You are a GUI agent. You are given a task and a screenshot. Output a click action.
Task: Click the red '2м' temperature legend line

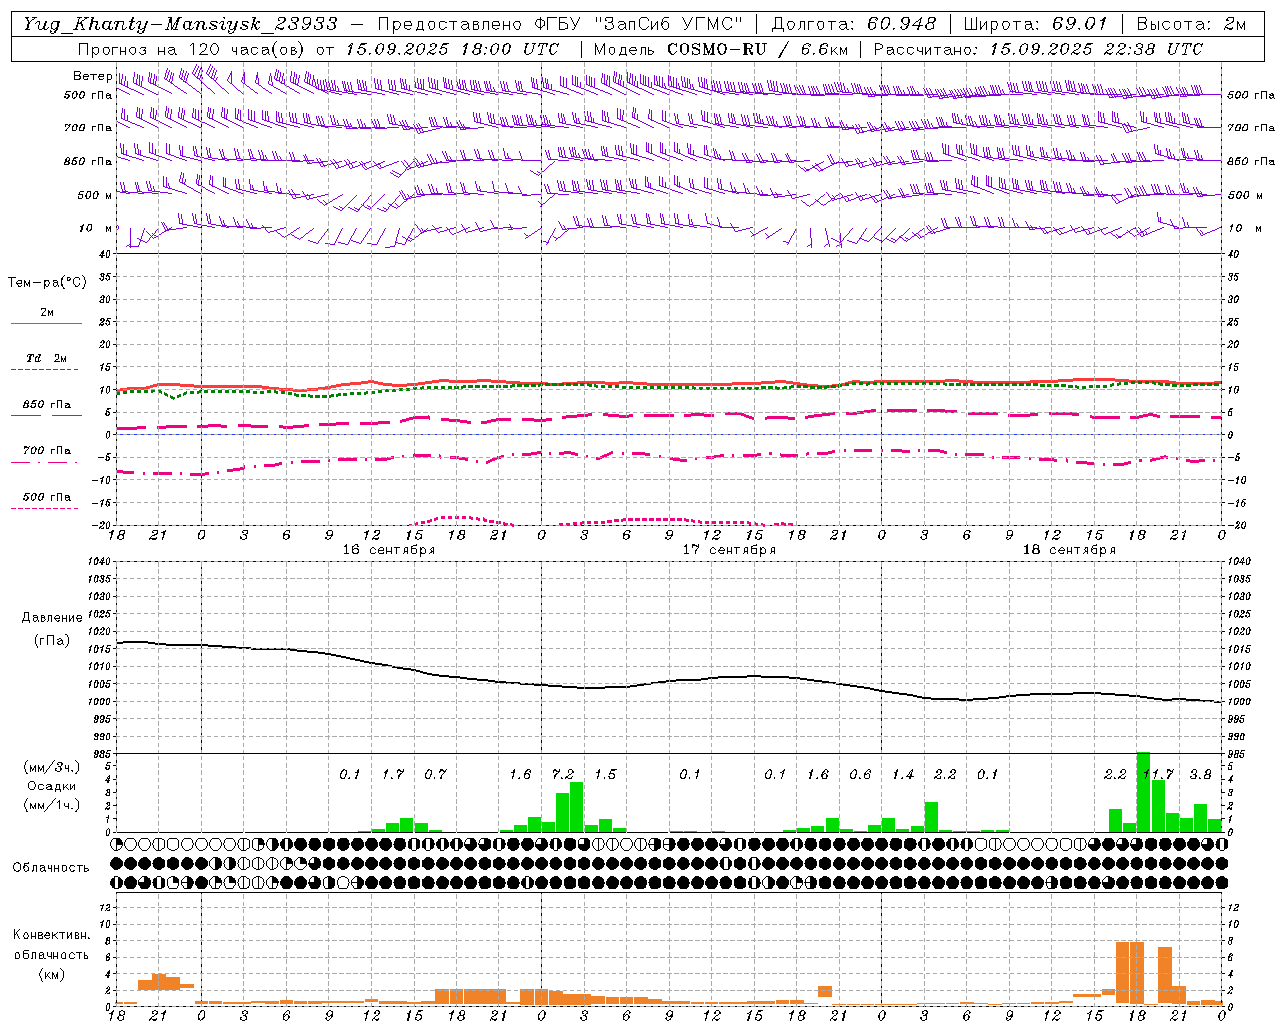coord(46,323)
